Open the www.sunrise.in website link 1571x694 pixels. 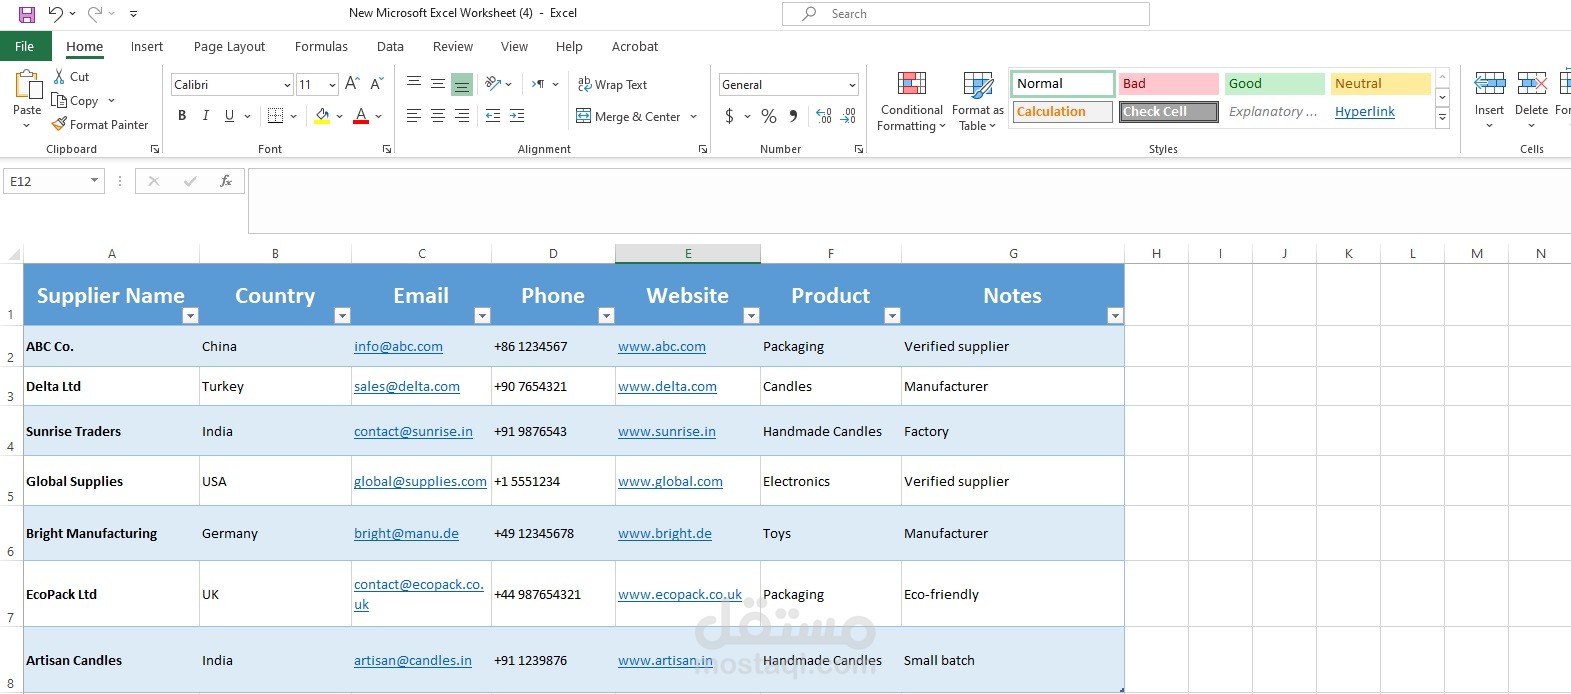click(667, 432)
